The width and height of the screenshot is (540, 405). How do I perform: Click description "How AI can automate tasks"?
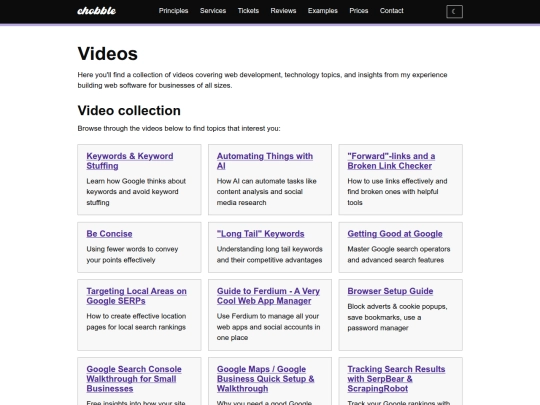267,192
